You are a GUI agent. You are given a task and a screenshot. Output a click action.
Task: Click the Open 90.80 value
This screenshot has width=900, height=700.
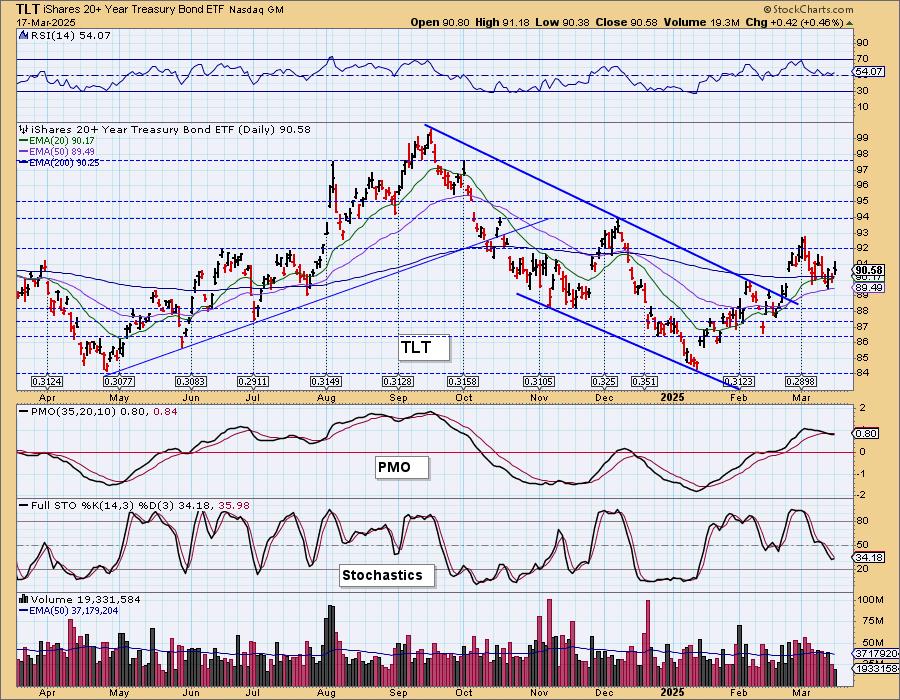[x=440, y=22]
